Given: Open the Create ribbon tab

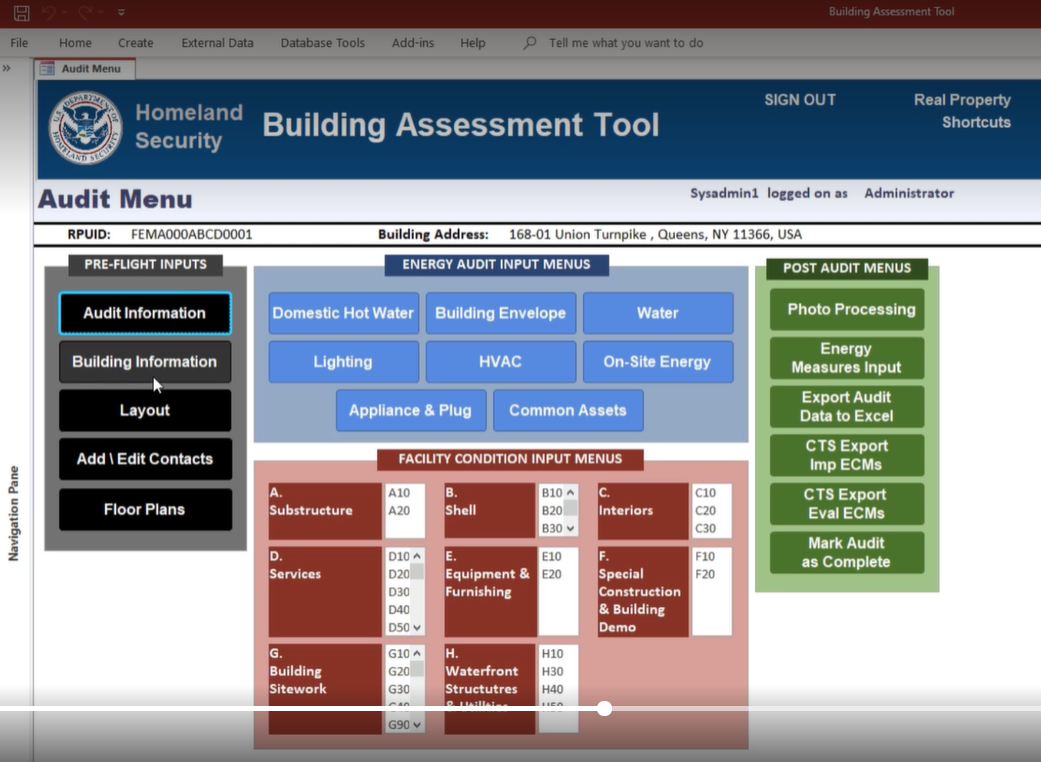Looking at the screenshot, I should [135, 43].
